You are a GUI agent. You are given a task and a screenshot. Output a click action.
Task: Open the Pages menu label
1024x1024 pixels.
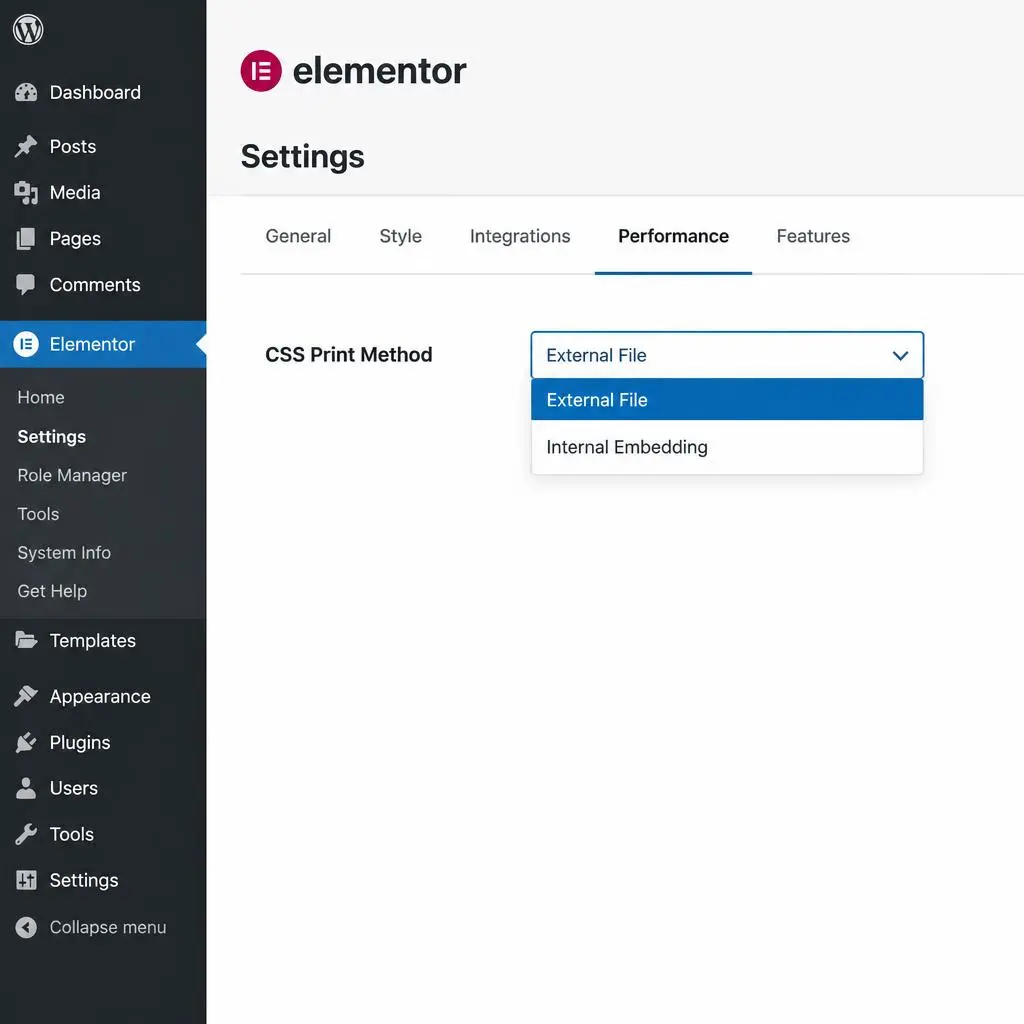(75, 239)
